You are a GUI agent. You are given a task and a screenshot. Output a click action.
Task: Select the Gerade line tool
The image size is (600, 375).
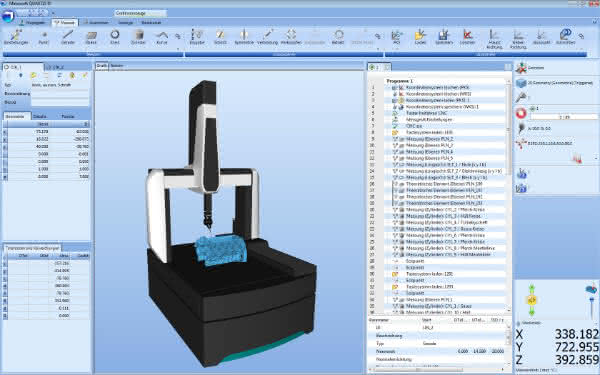pyautogui.click(x=68, y=38)
